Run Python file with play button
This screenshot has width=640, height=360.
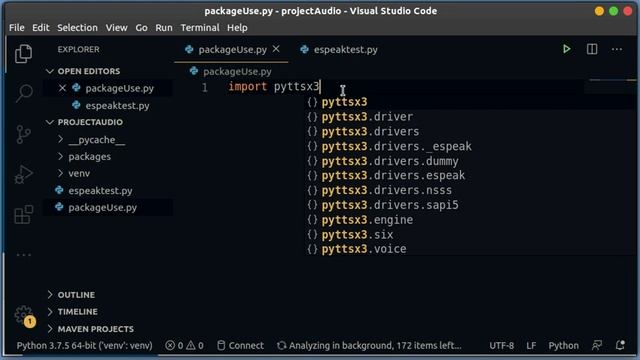pyautogui.click(x=566, y=49)
